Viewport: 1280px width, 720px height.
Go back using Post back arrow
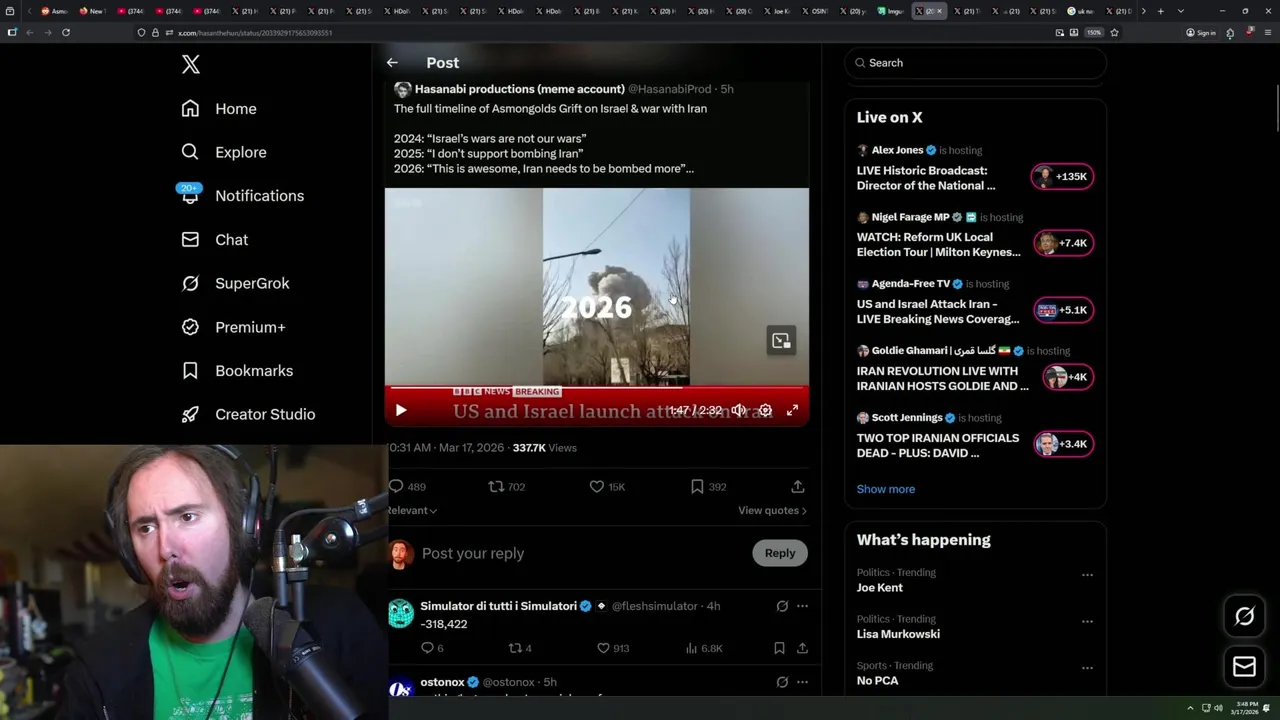pyautogui.click(x=392, y=63)
